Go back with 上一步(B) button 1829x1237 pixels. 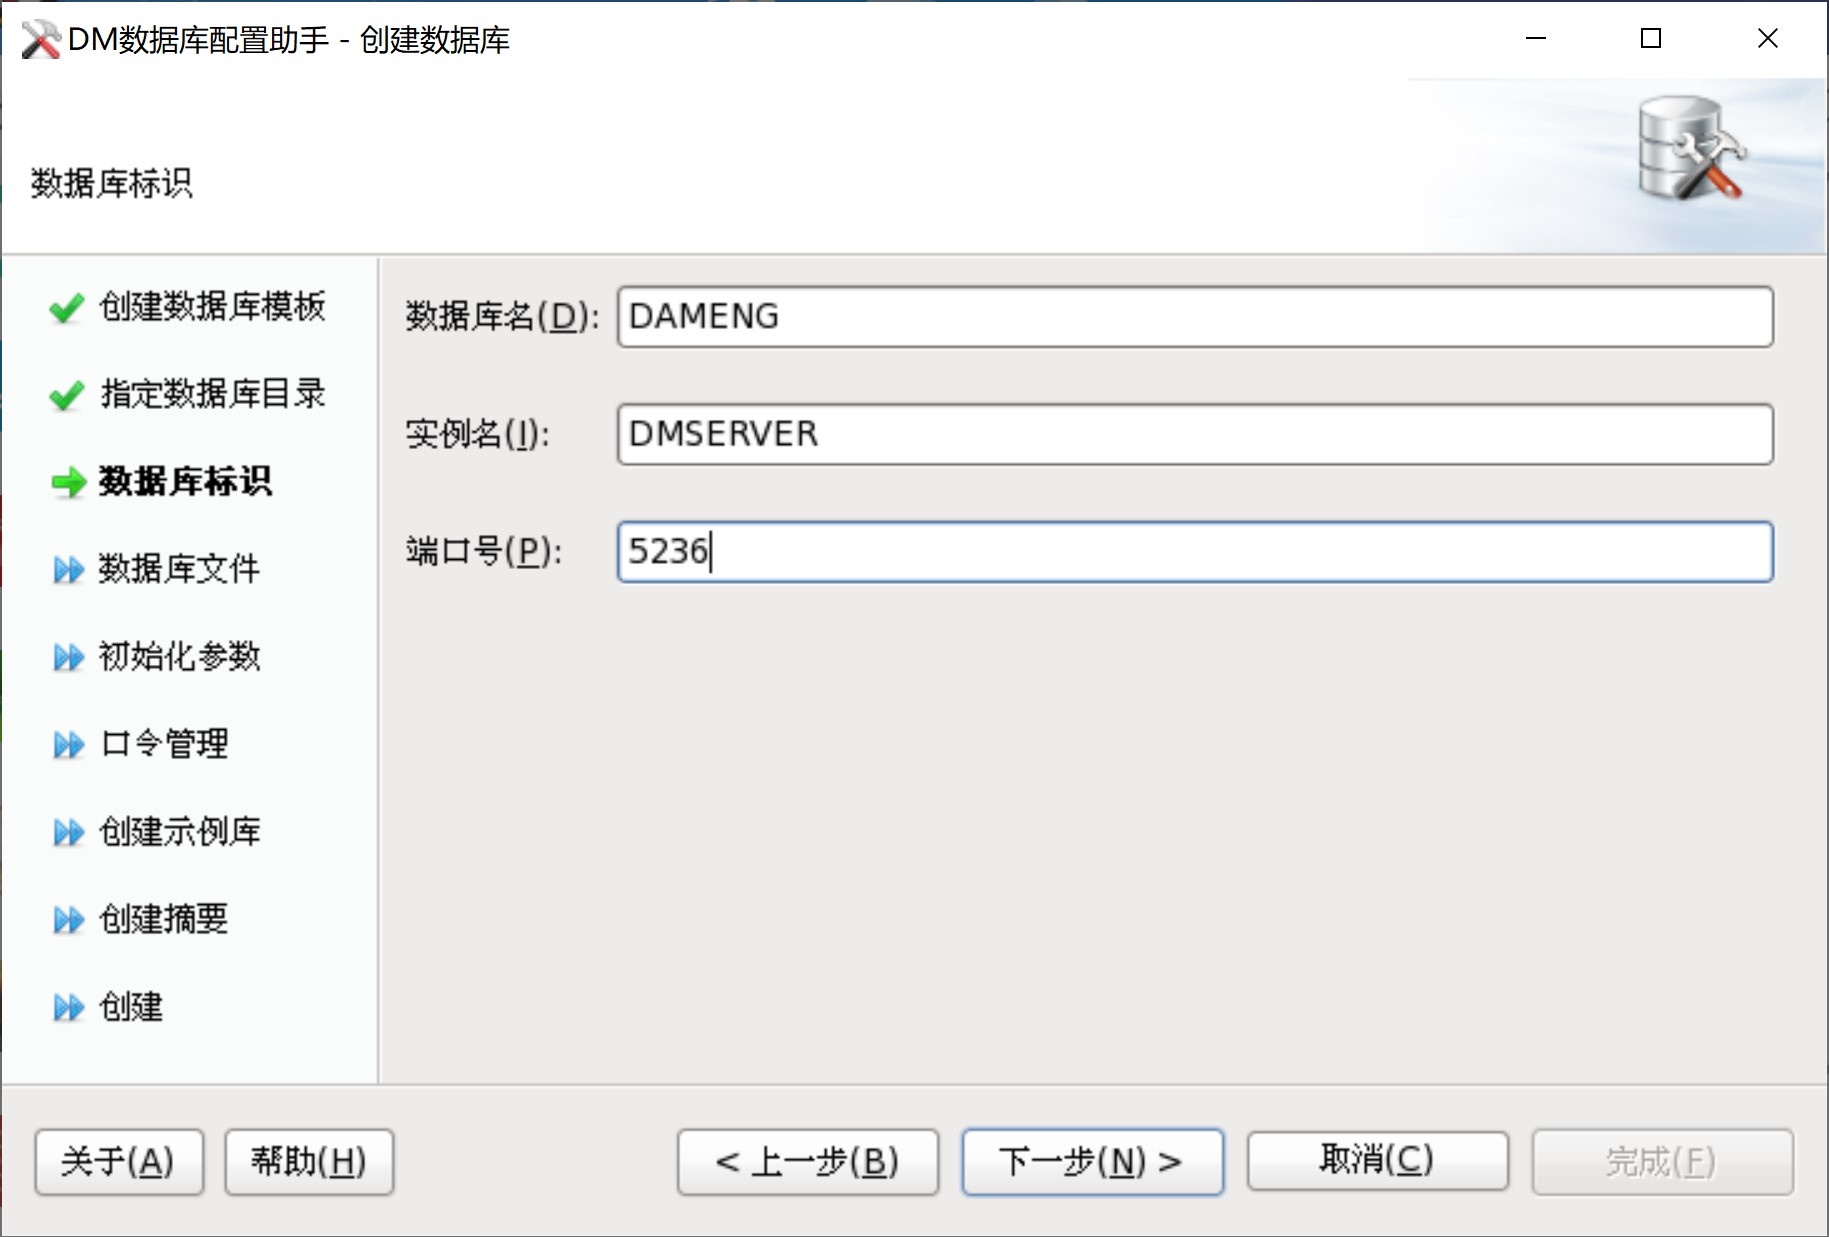(808, 1162)
